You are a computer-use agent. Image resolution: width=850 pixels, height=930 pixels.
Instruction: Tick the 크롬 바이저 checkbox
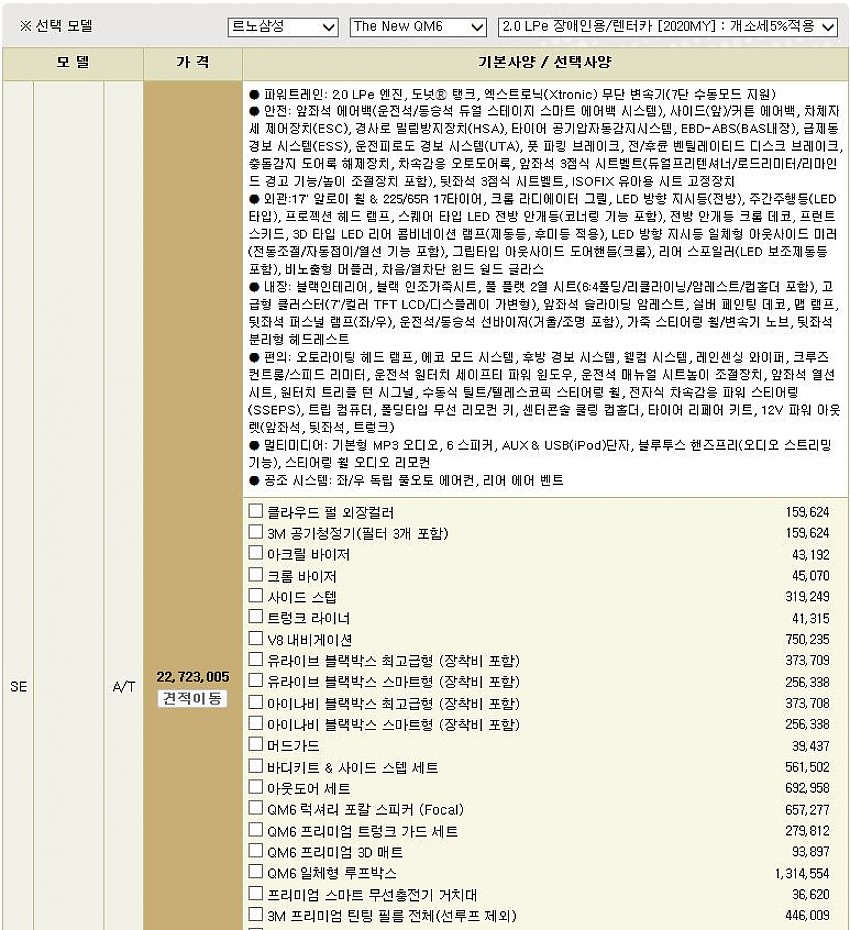point(255,575)
